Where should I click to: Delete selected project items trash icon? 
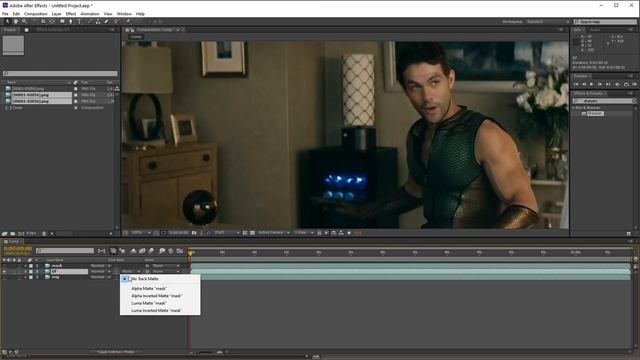tap(44, 233)
